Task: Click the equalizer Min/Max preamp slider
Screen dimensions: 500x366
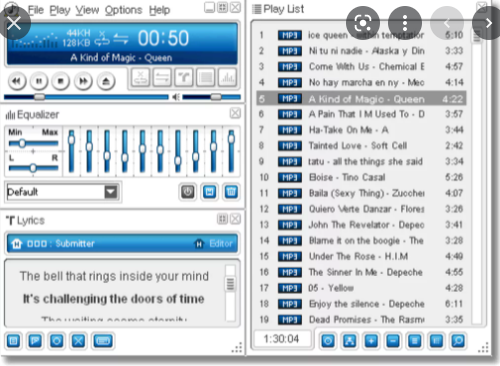Action: click(x=33, y=143)
